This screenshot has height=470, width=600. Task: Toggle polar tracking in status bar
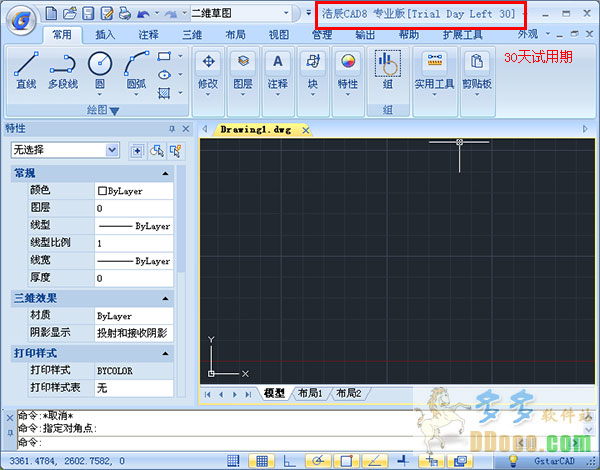[318, 461]
